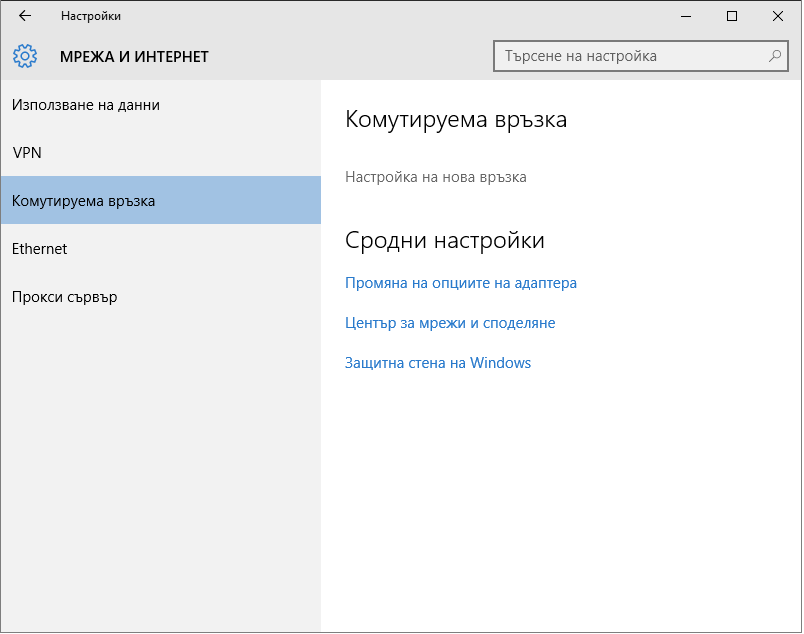Open 'Използване на данни' section
The width and height of the screenshot is (804, 634).
click(160, 105)
